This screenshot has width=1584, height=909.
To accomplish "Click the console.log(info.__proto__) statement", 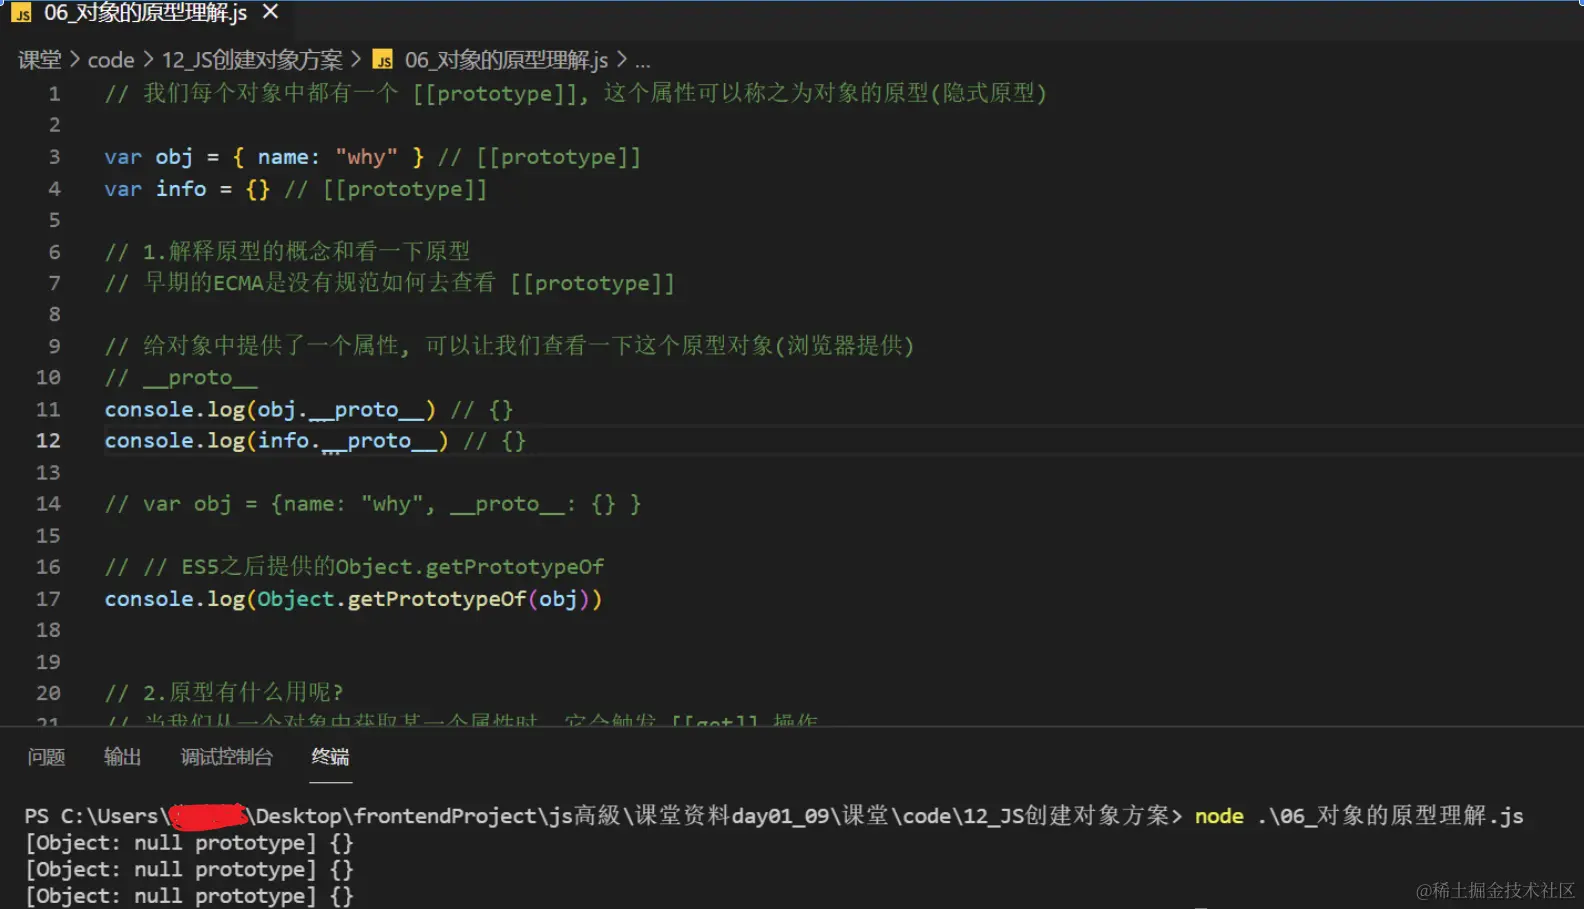I will pyautogui.click(x=277, y=441).
